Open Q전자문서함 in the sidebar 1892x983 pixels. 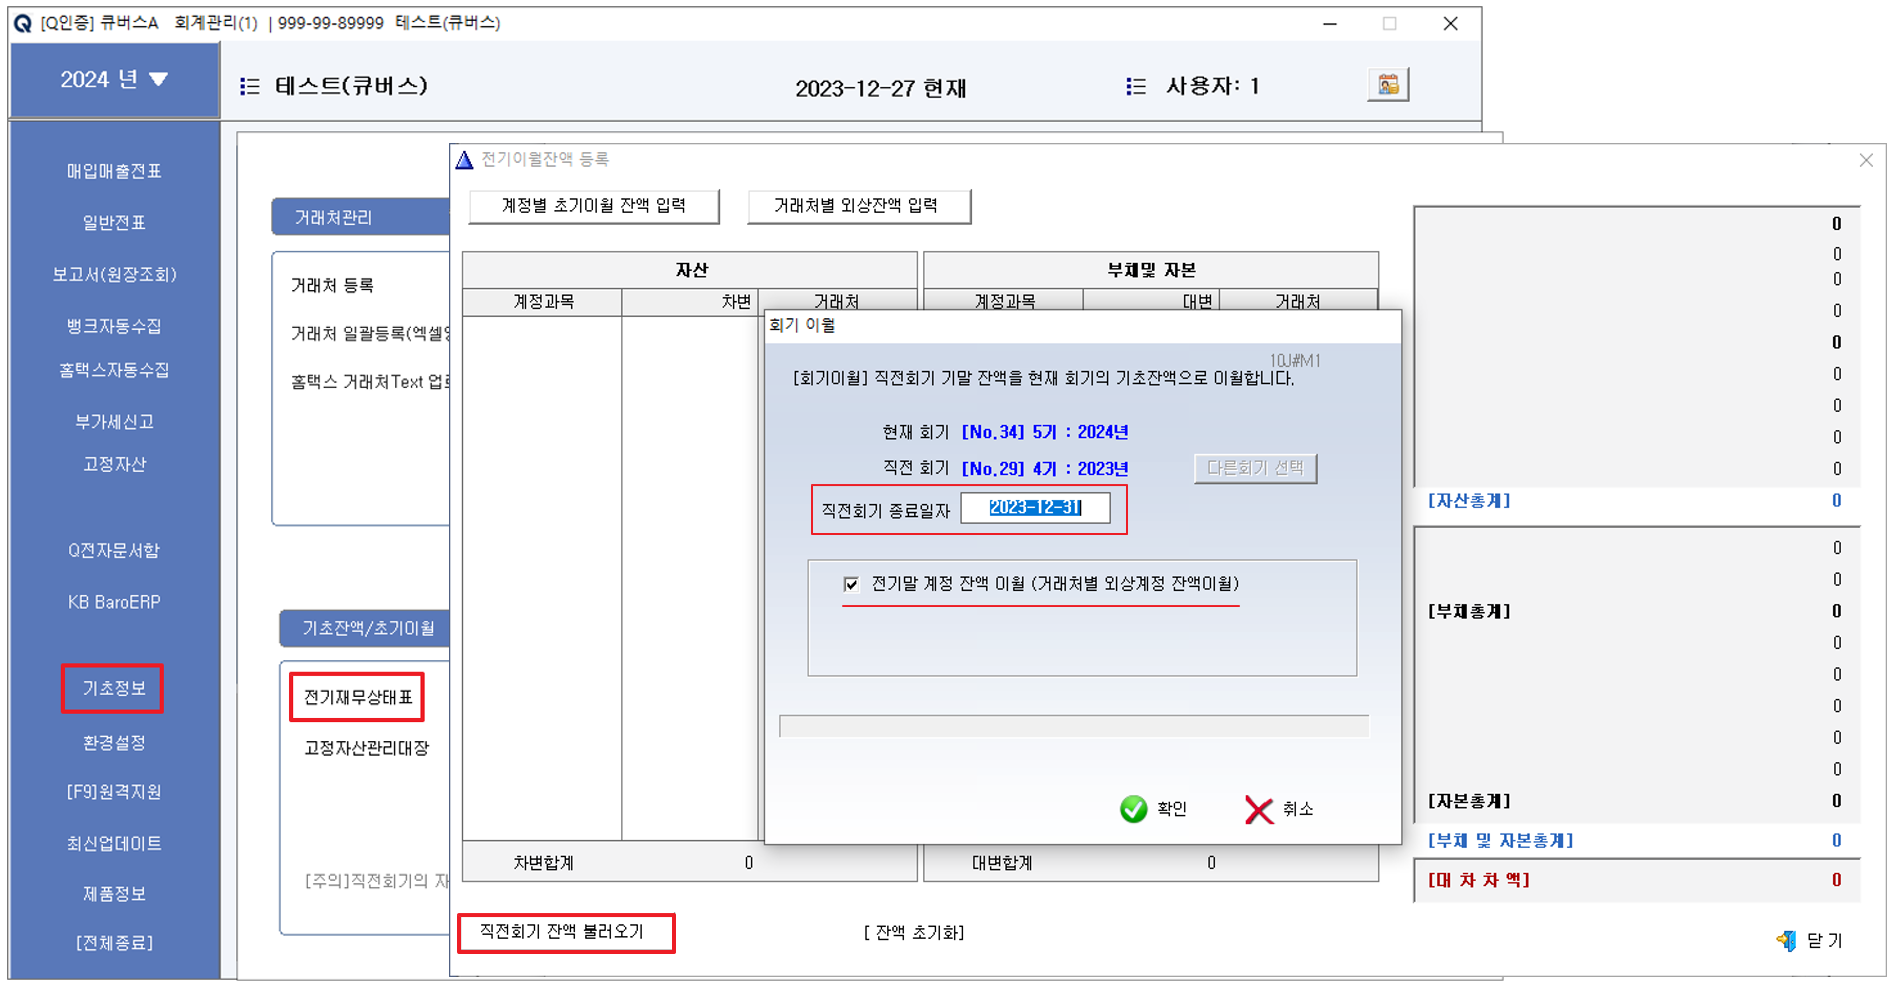(x=114, y=550)
